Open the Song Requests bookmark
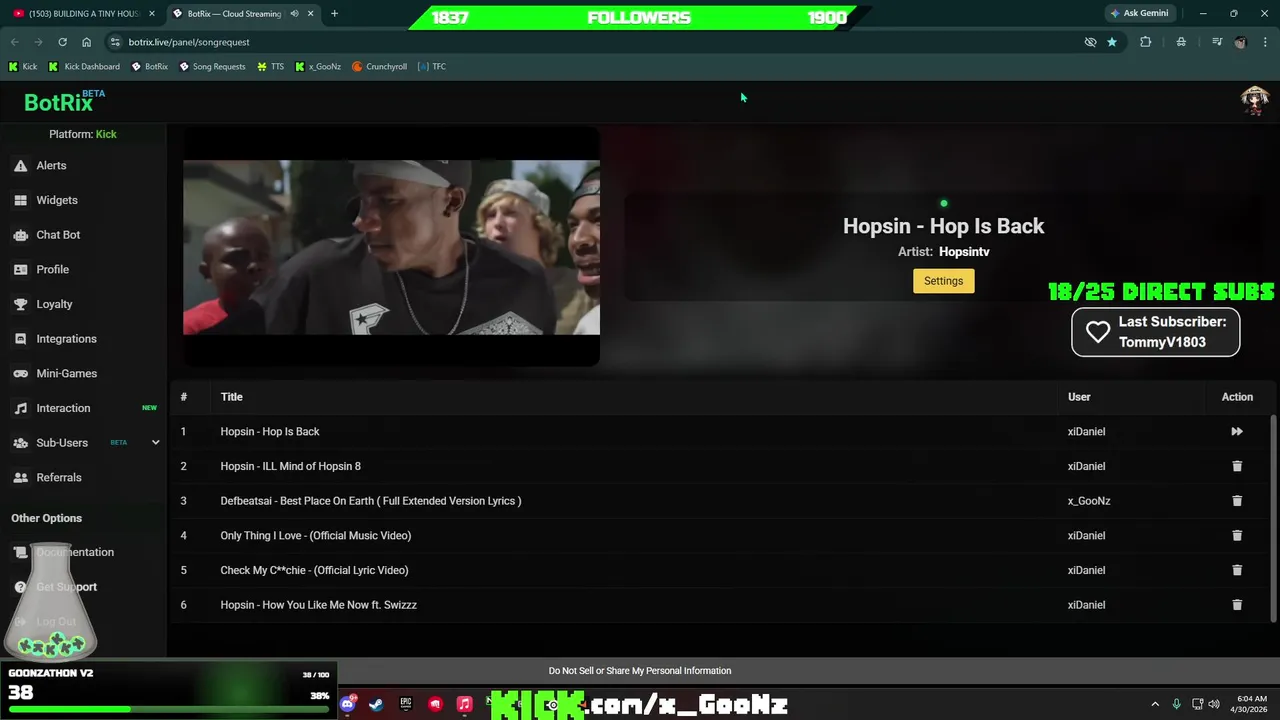The width and height of the screenshot is (1280, 720). 212,67
